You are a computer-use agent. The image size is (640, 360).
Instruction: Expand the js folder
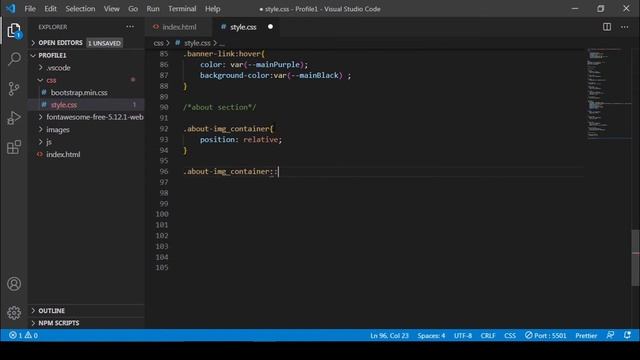click(49, 142)
